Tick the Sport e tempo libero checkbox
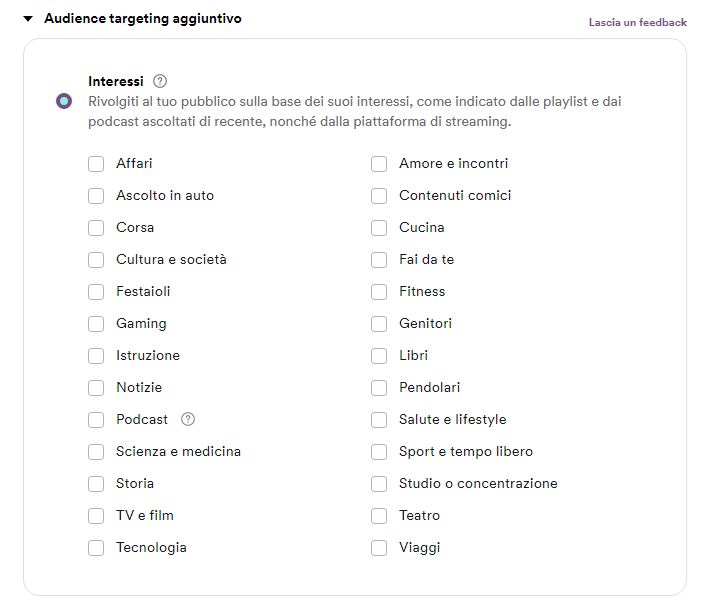Viewport: 710px width, 615px height. click(379, 452)
